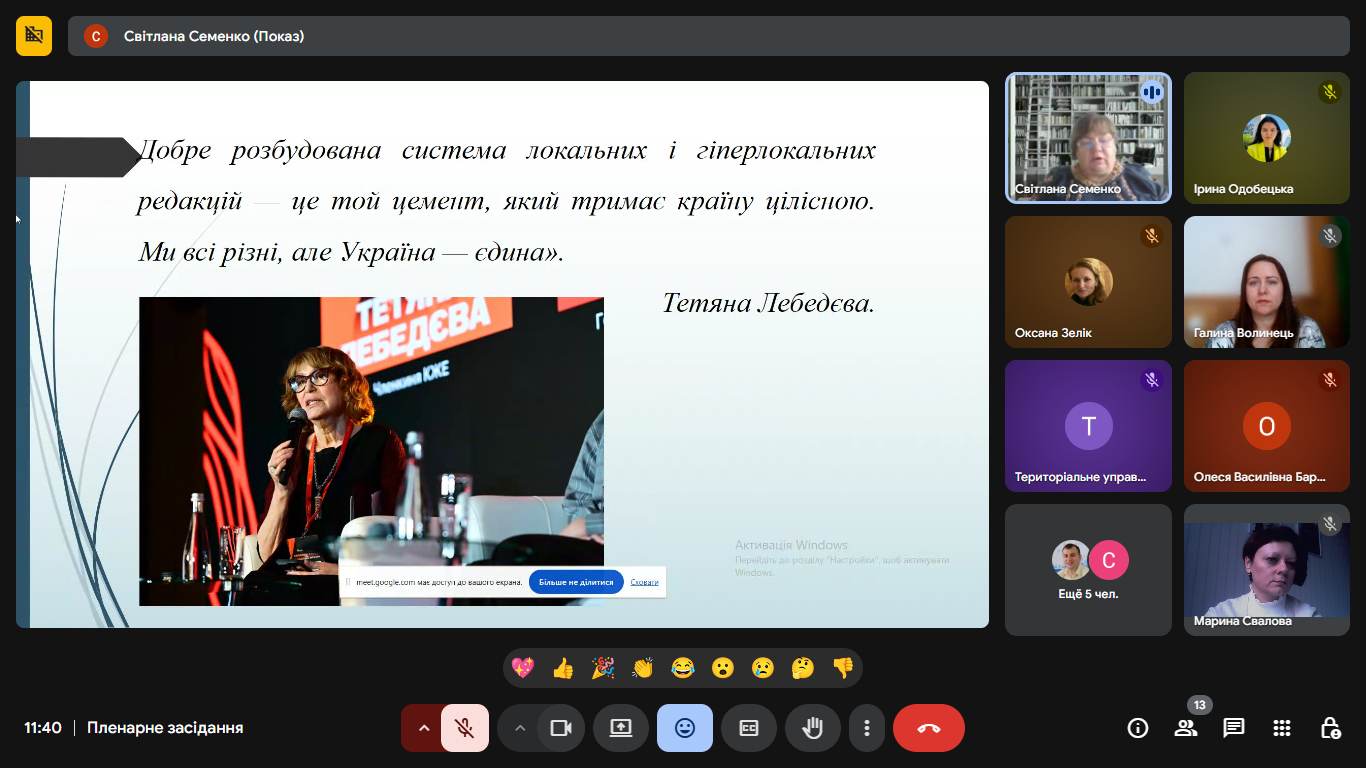Viewport: 1366px width, 768px height.
Task: Click the meeting details info icon
Action: click(x=1138, y=728)
